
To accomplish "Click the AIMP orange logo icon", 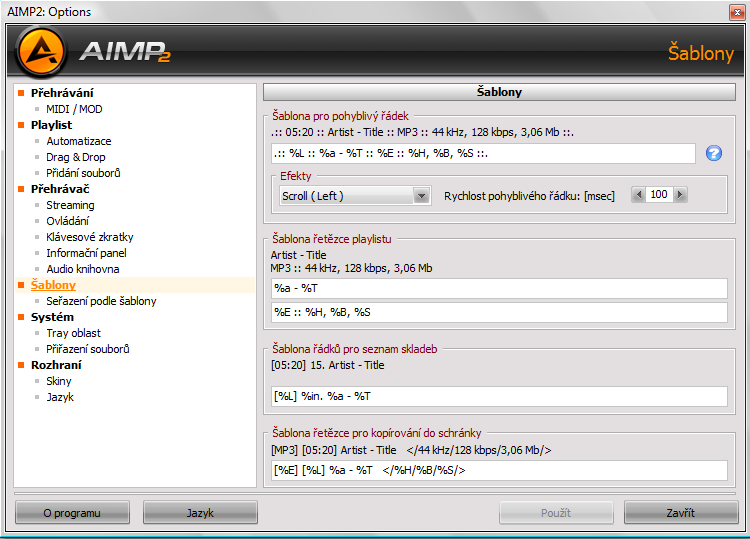I will pos(41,51).
